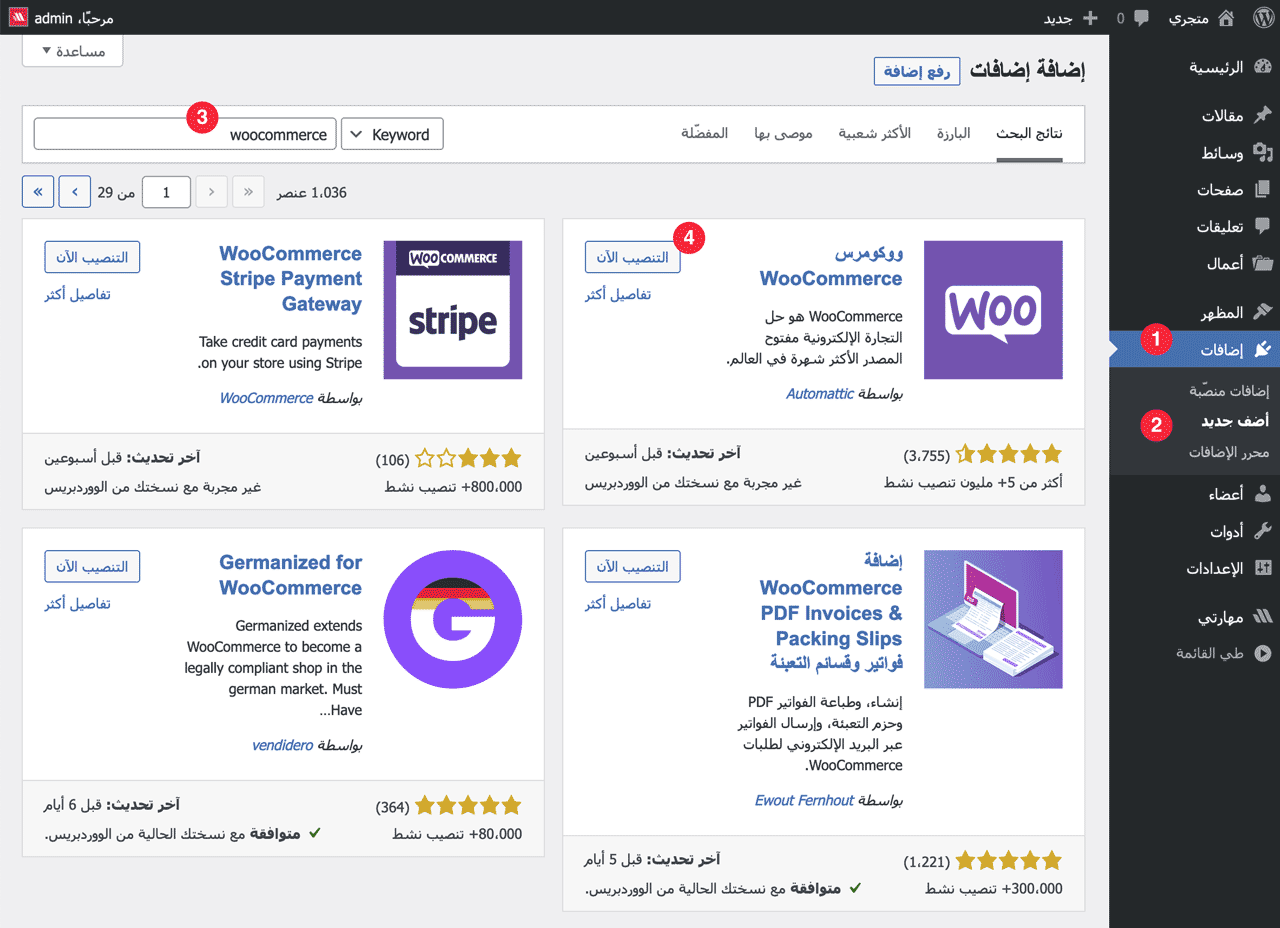Click the المظهر appearance brush icon

coord(1262,311)
